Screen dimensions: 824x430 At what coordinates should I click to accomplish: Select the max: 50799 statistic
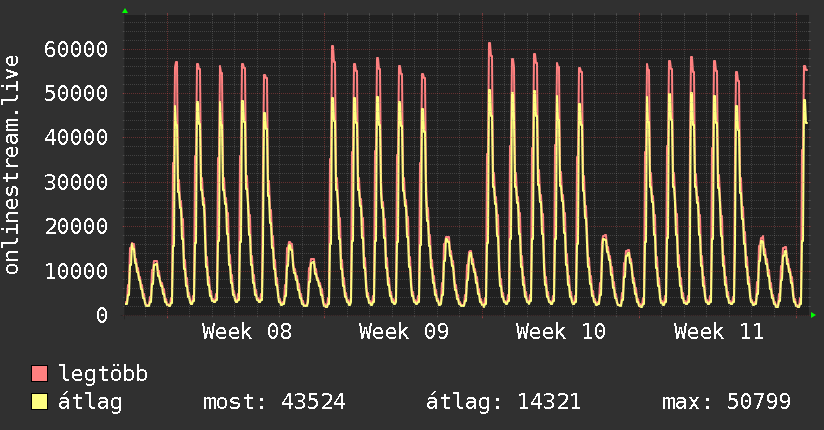(x=727, y=402)
